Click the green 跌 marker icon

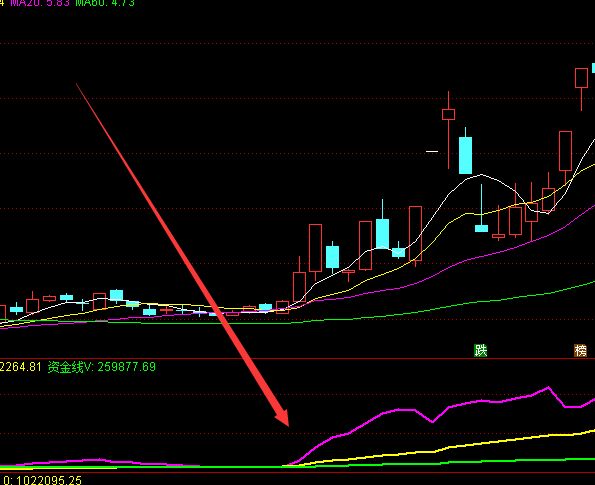point(480,350)
